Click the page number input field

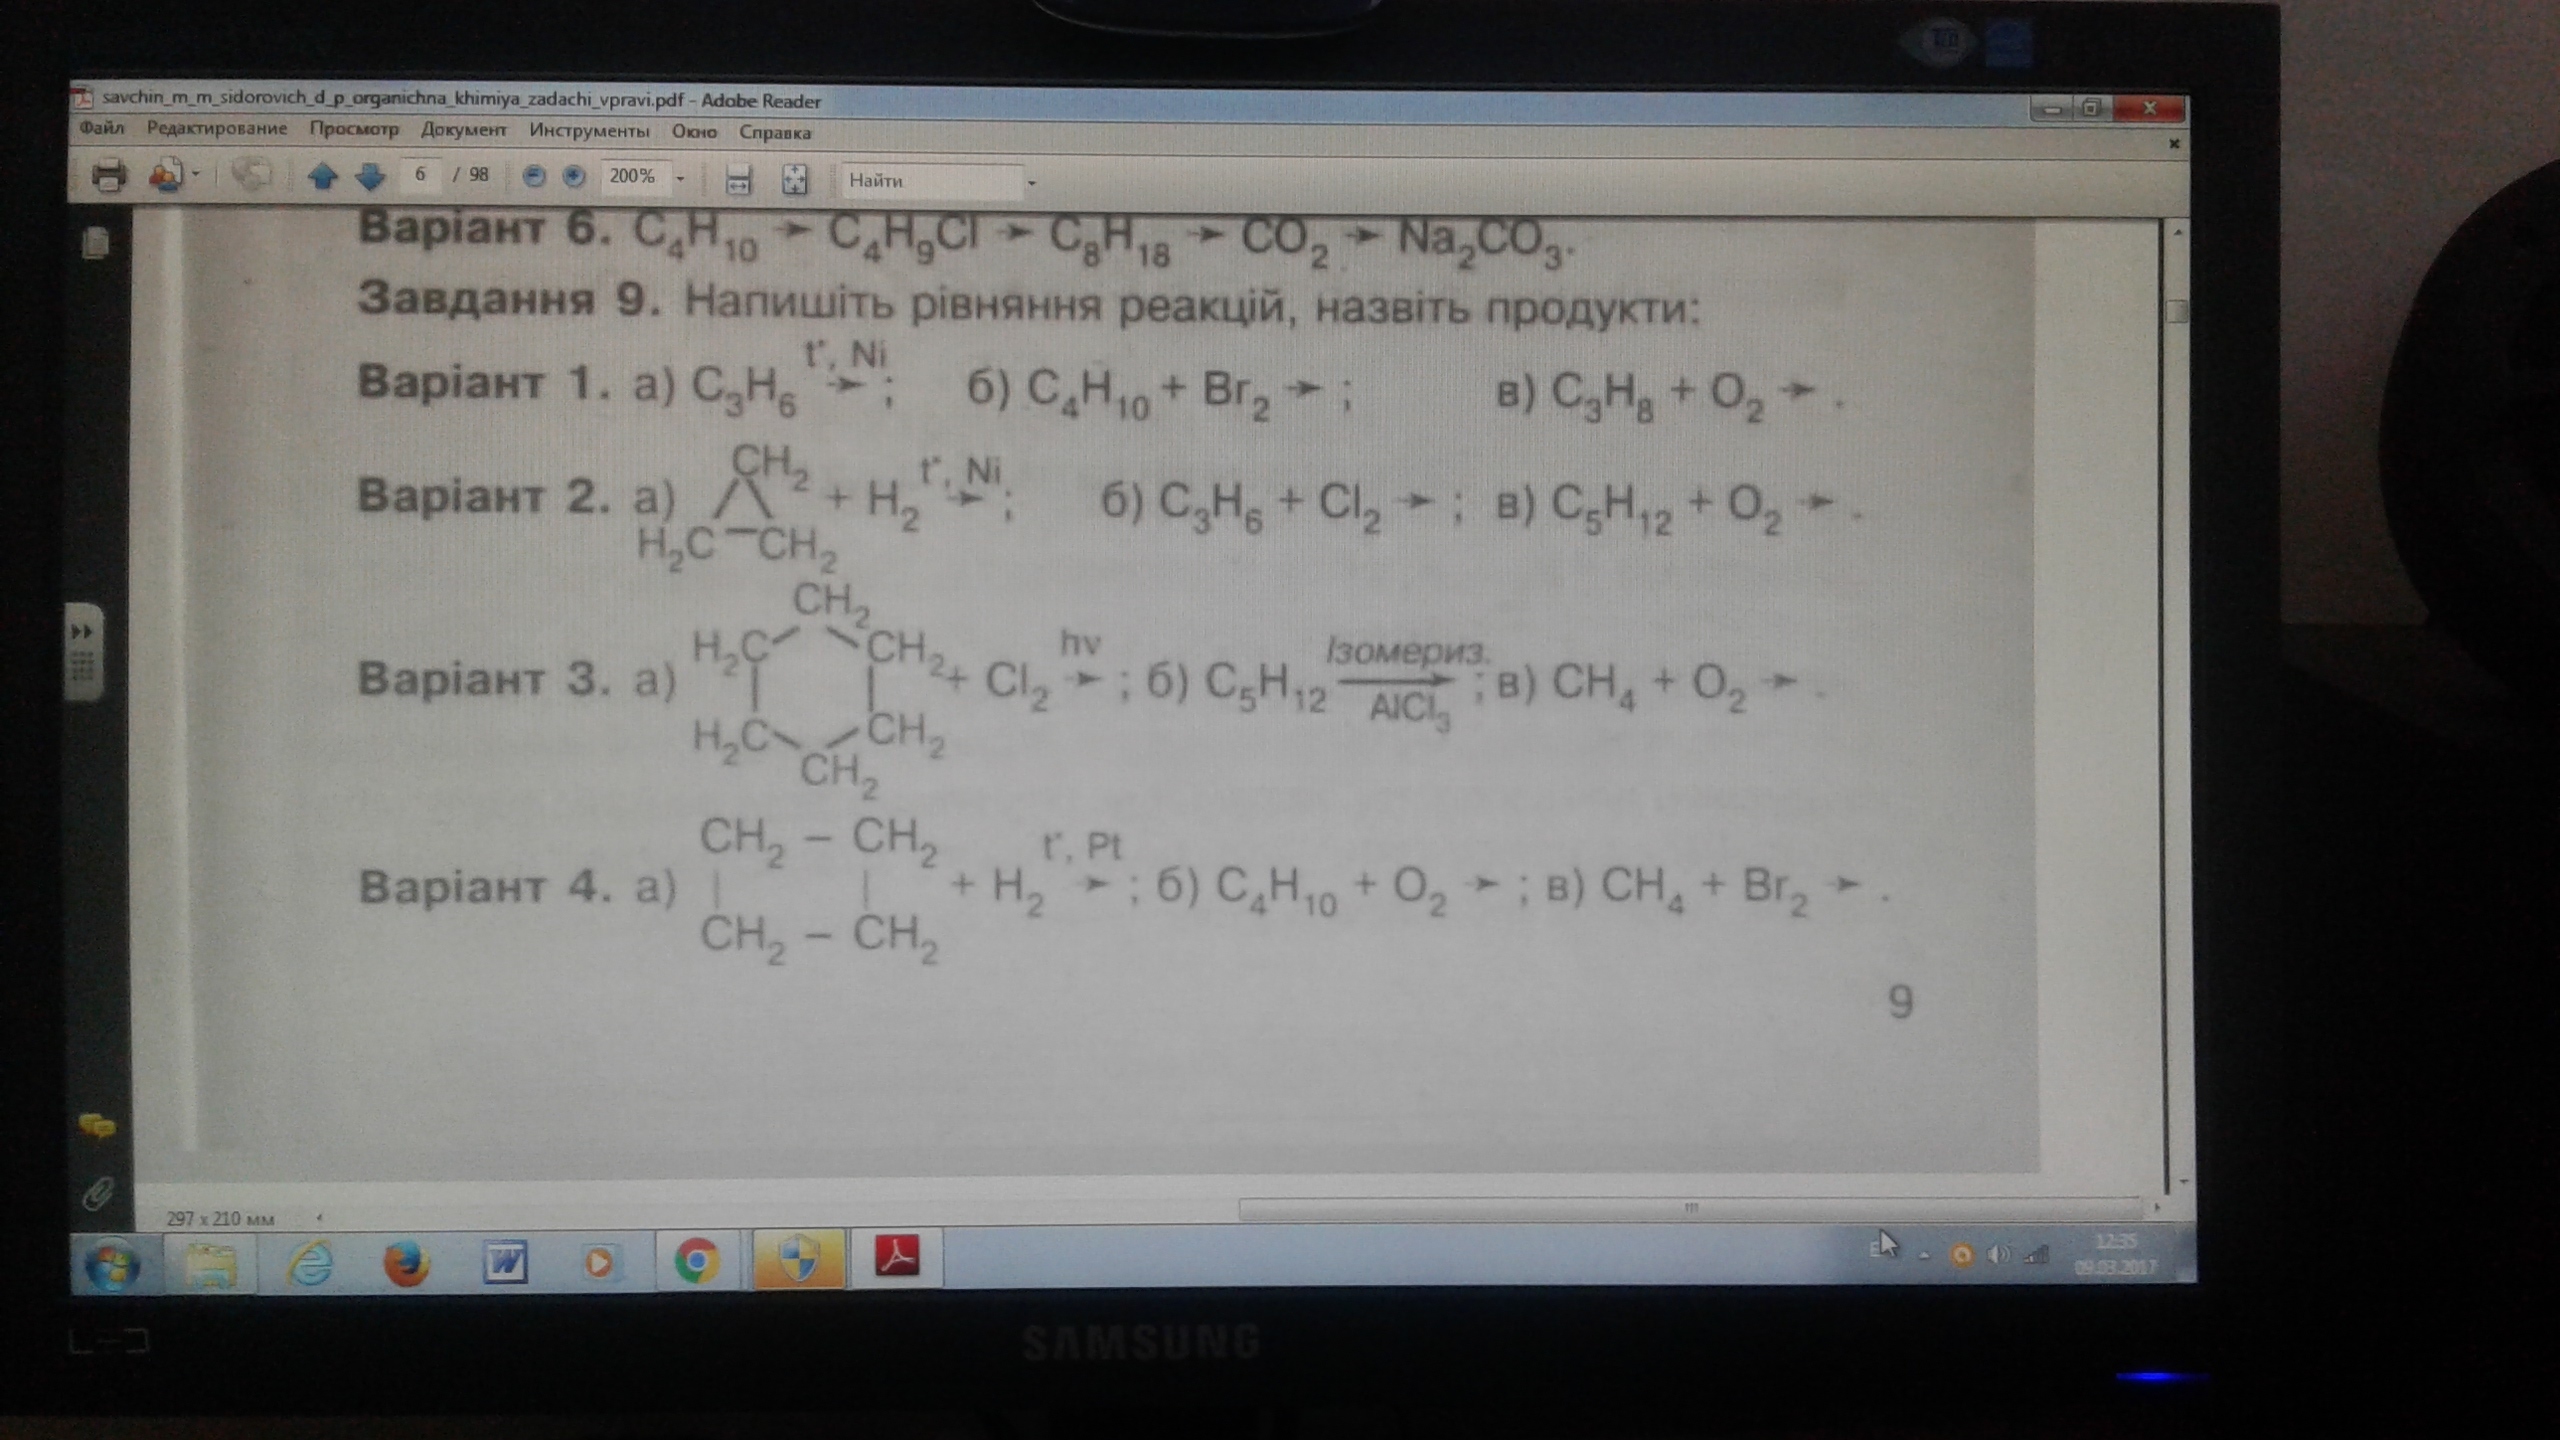[420, 175]
